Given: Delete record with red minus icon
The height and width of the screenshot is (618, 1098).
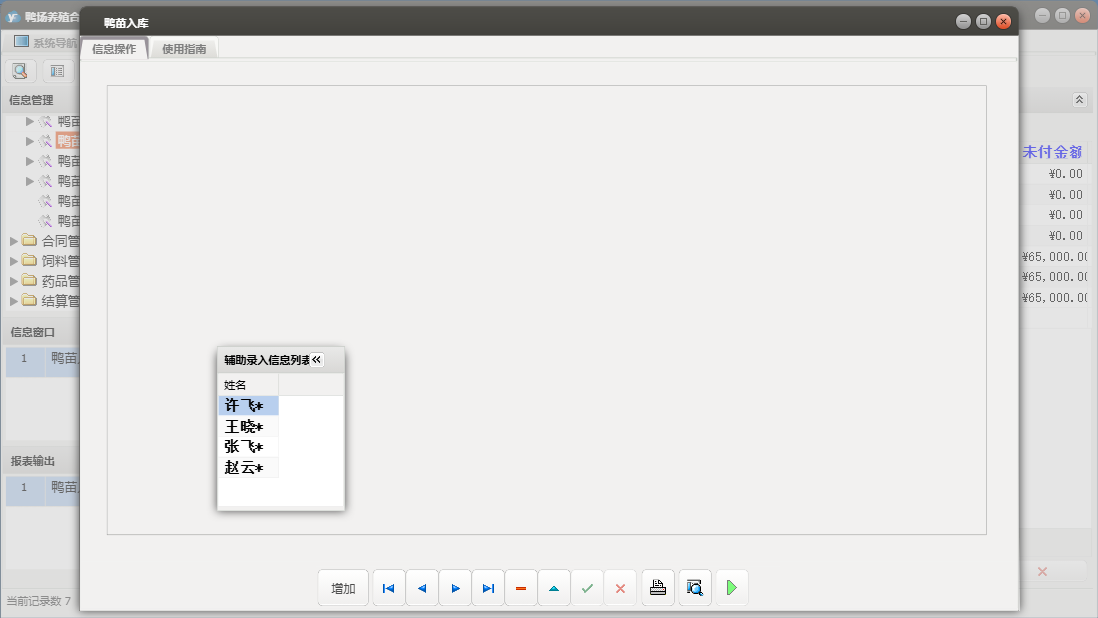Looking at the screenshot, I should (521, 588).
